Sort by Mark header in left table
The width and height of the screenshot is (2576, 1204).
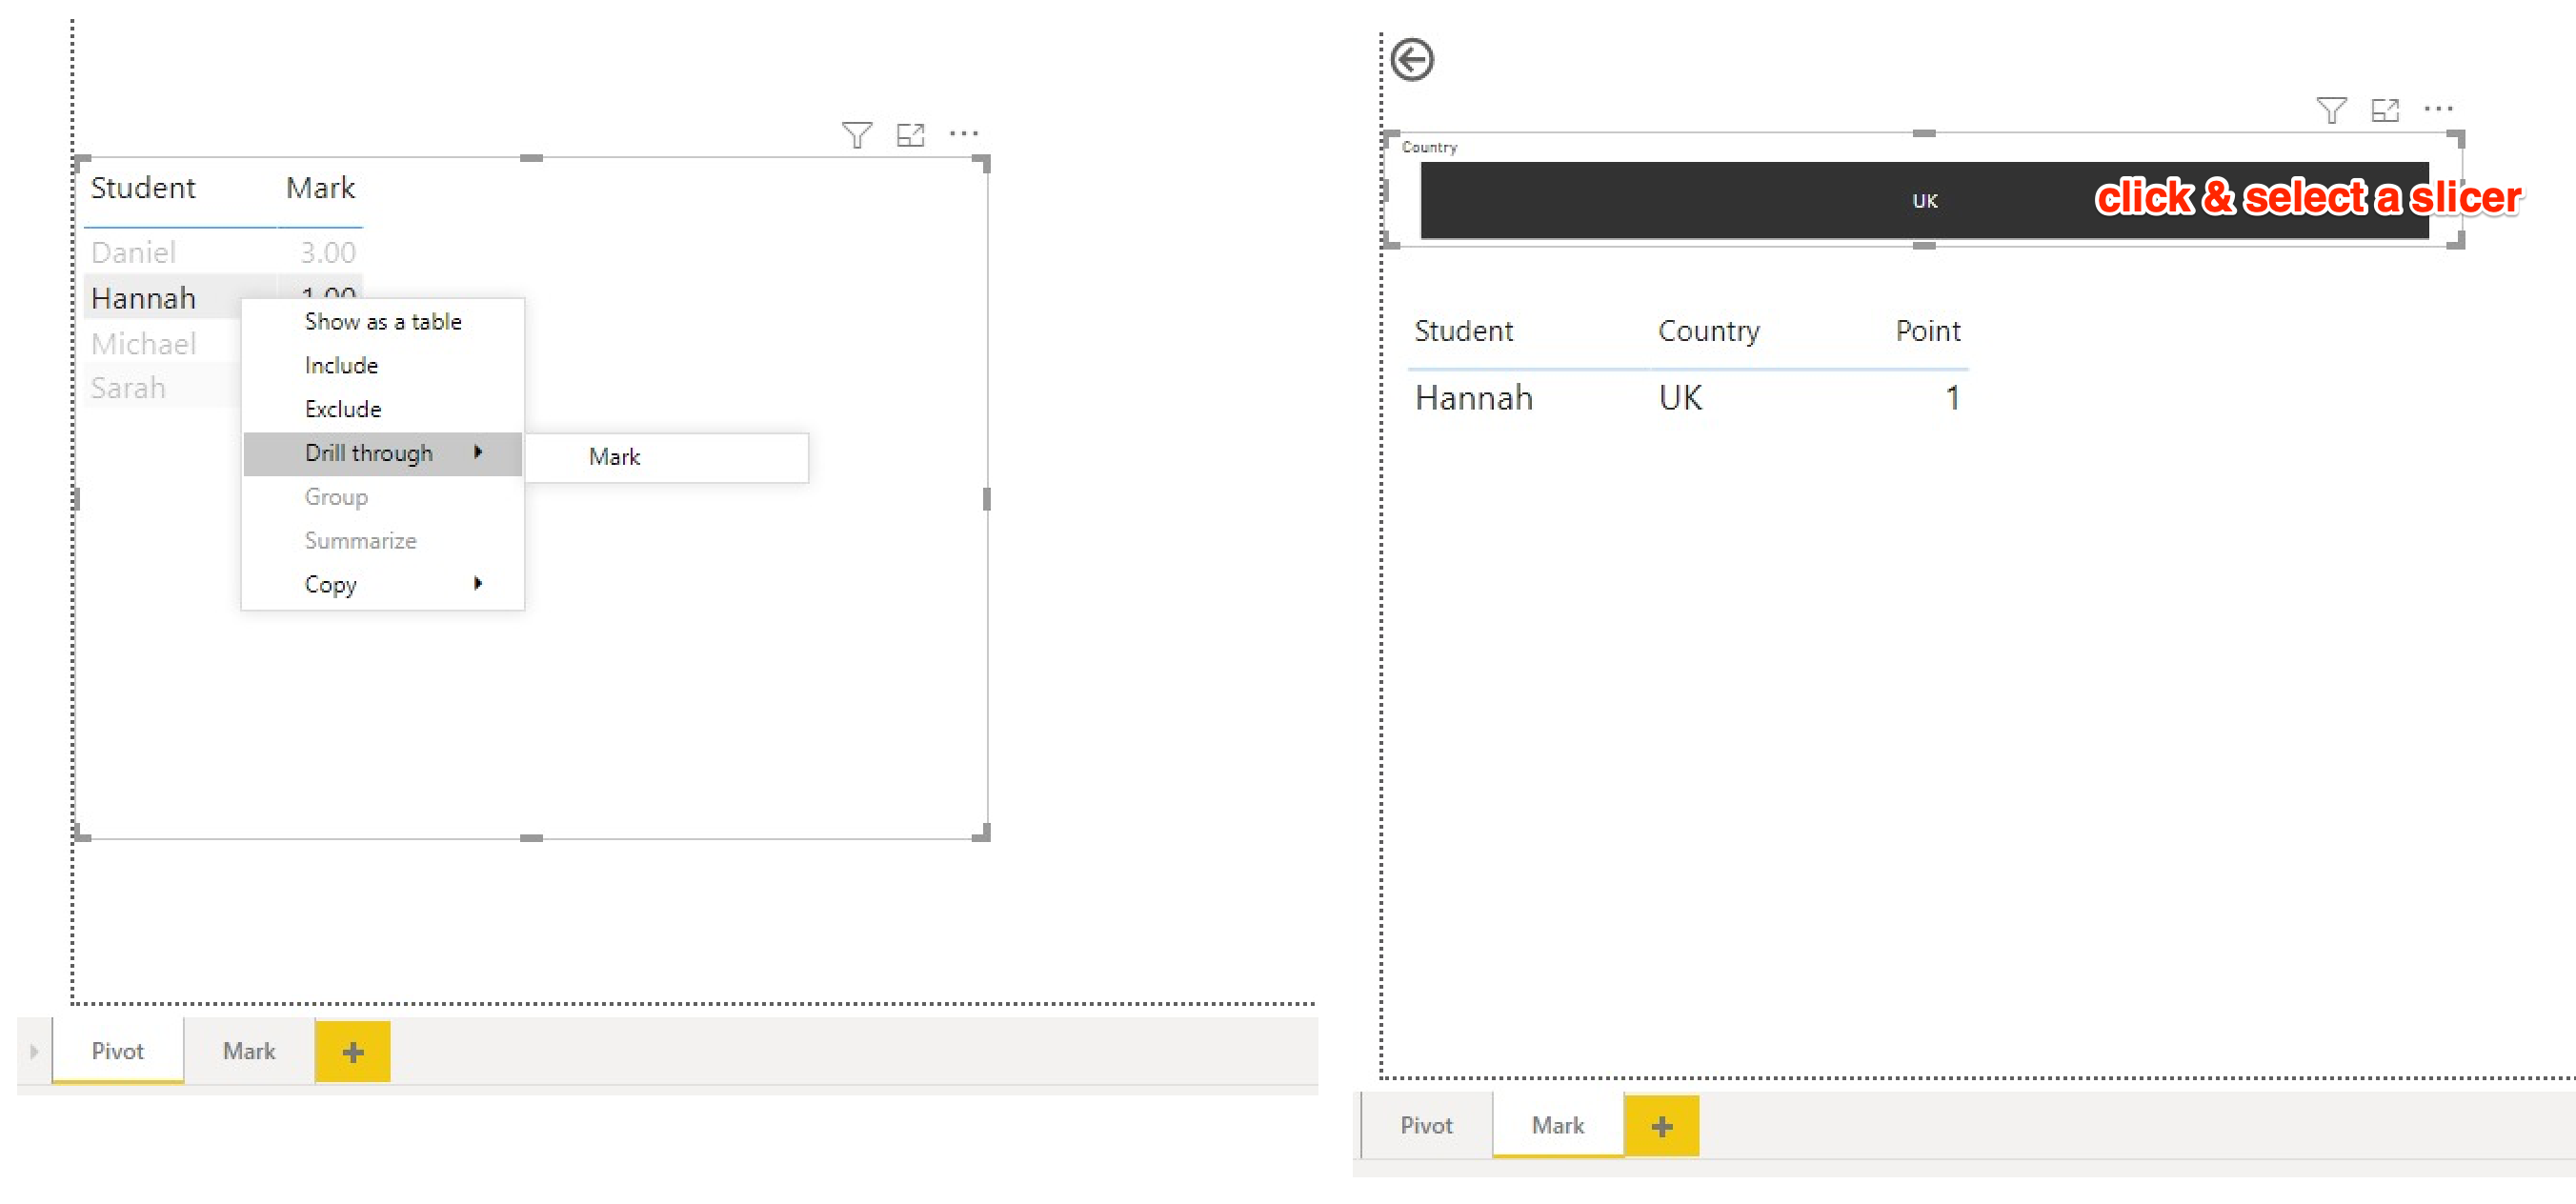coord(320,188)
